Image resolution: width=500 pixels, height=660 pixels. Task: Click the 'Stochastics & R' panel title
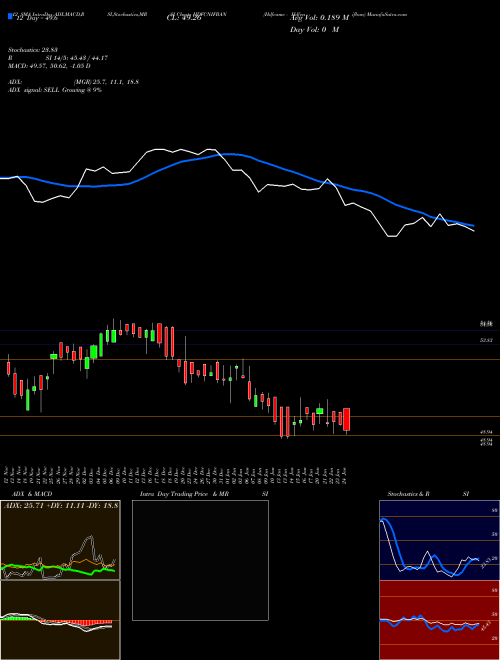point(409,494)
